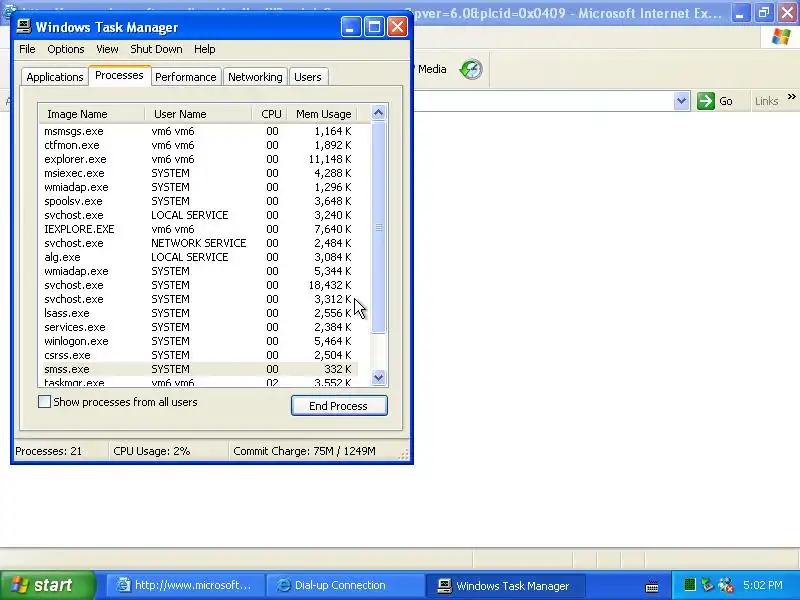Click the Go arrow icon in Internet Explorer
800x600 pixels.
coord(706,101)
